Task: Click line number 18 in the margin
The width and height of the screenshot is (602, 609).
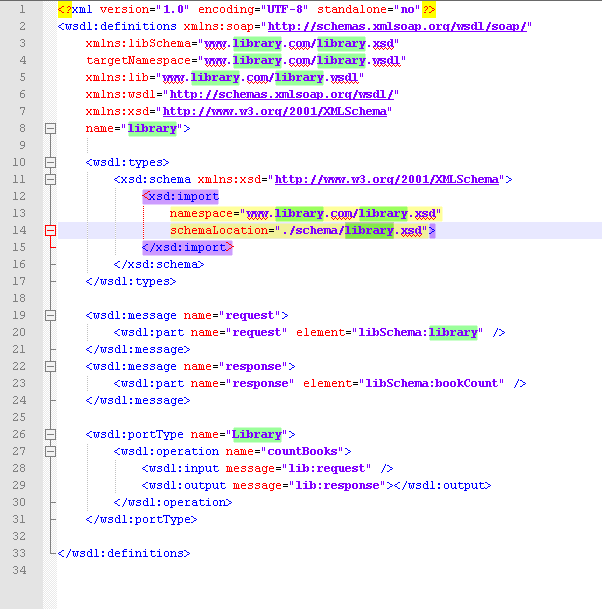Action: click(19, 298)
